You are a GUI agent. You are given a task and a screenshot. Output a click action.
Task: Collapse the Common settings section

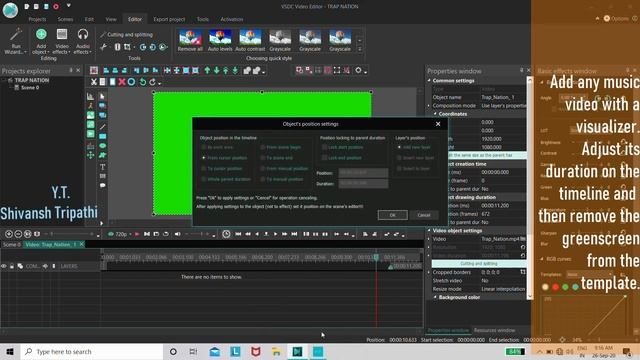429,80
